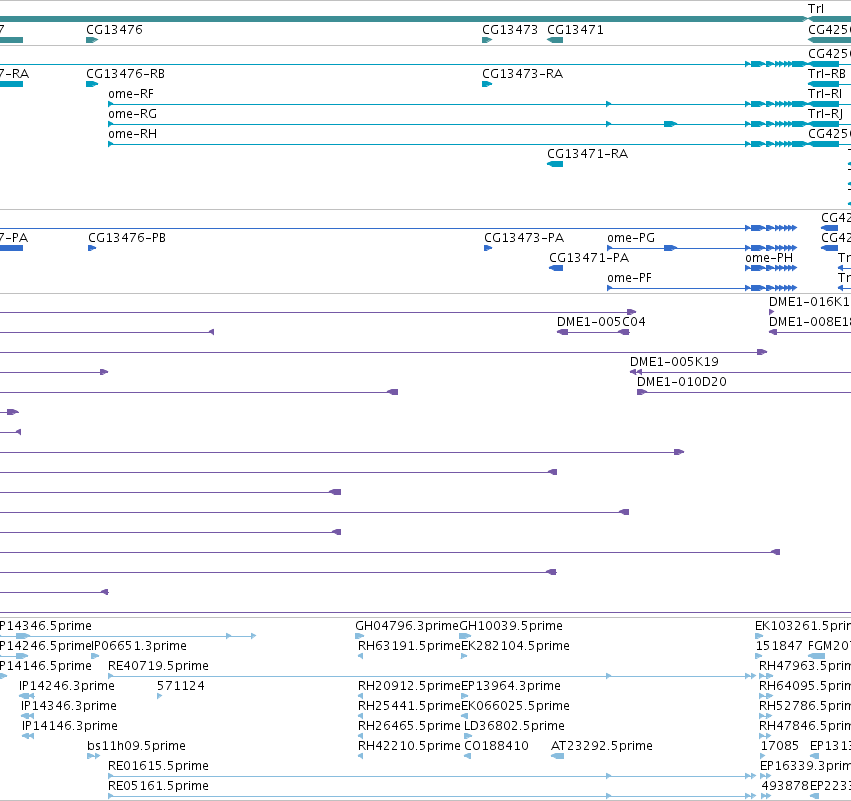Image resolution: width=851 pixels, height=801 pixels.
Task: Click the 571124 feature label
Action: 181,686
